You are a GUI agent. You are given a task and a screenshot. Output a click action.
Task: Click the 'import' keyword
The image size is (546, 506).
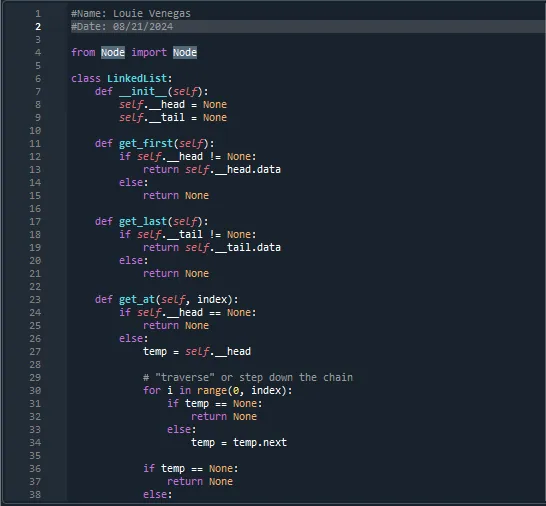149,53
